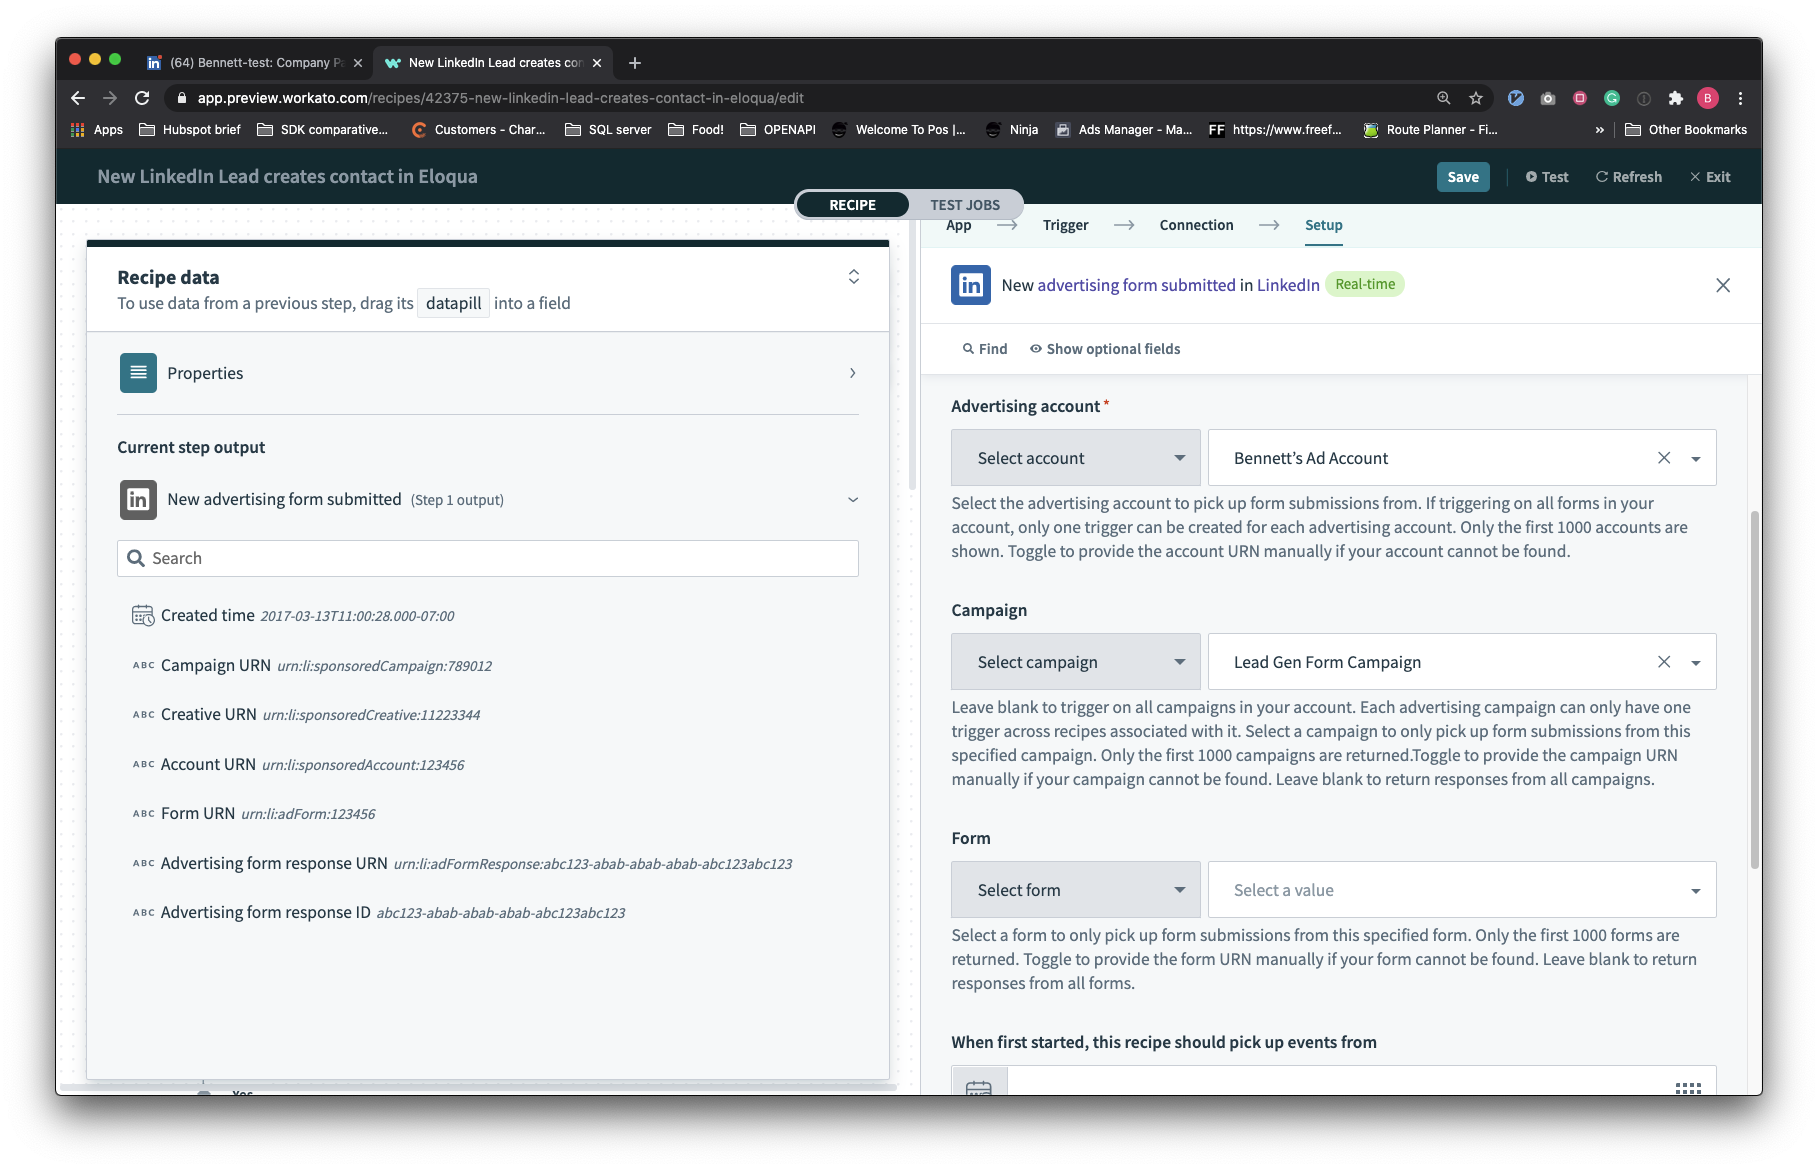
Task: Click the LinkedIn icon in trigger header
Action: [x=970, y=285]
